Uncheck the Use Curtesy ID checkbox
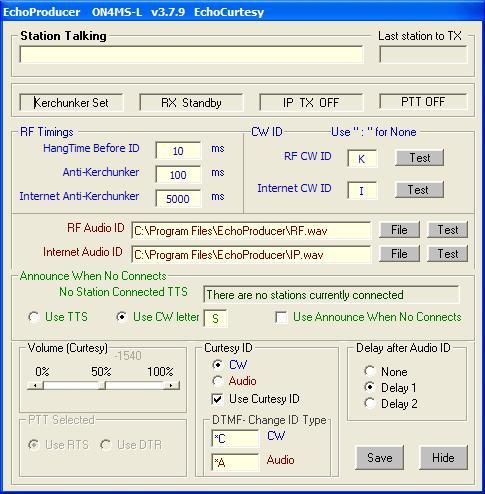The width and height of the screenshot is (485, 494). point(217,399)
